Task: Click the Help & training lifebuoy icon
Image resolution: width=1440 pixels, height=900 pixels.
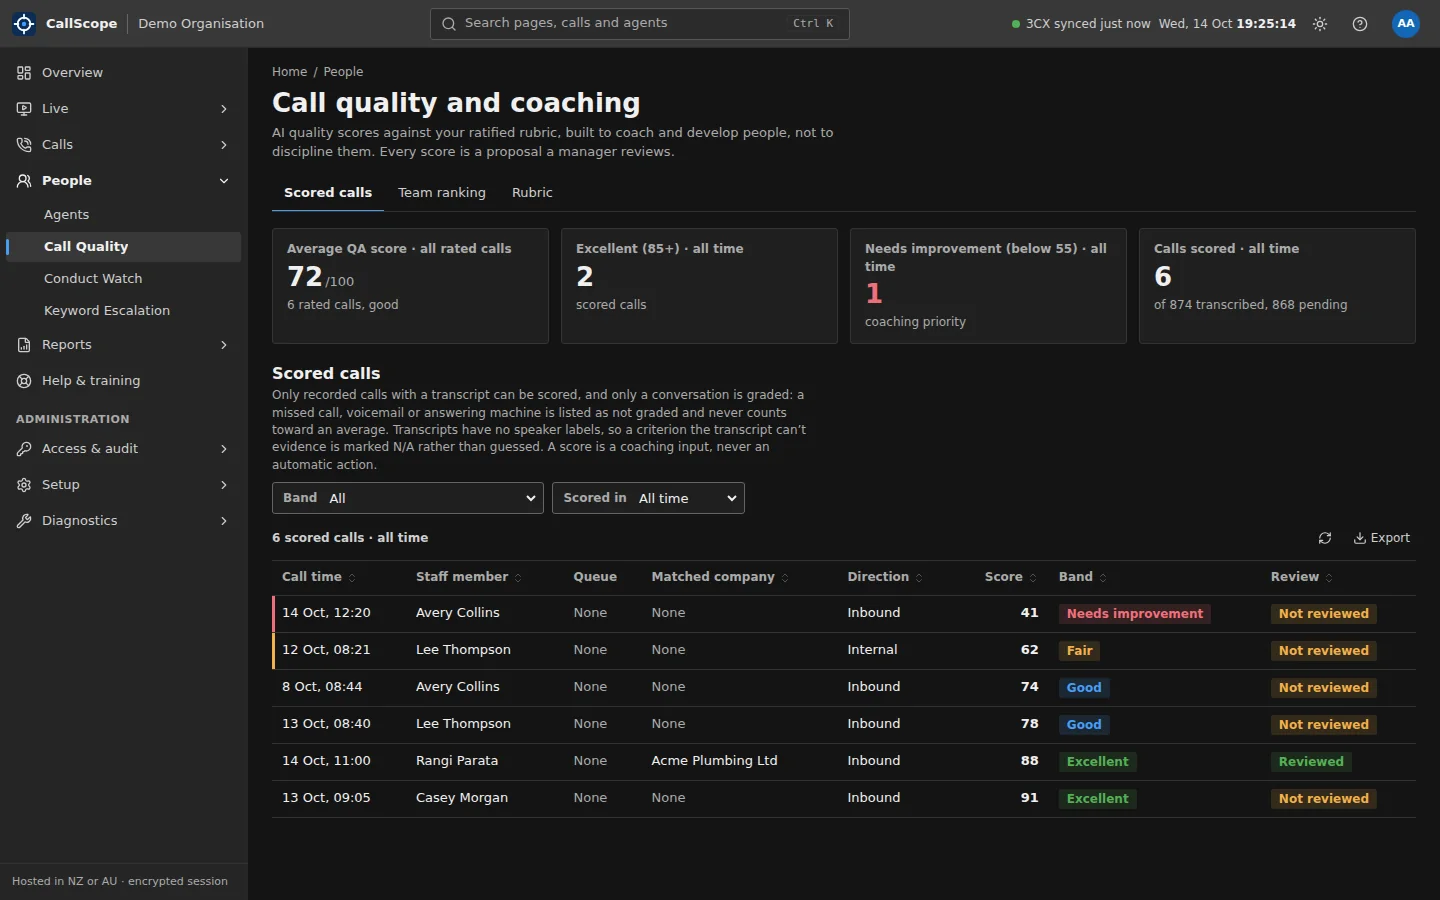Action: tap(24, 381)
